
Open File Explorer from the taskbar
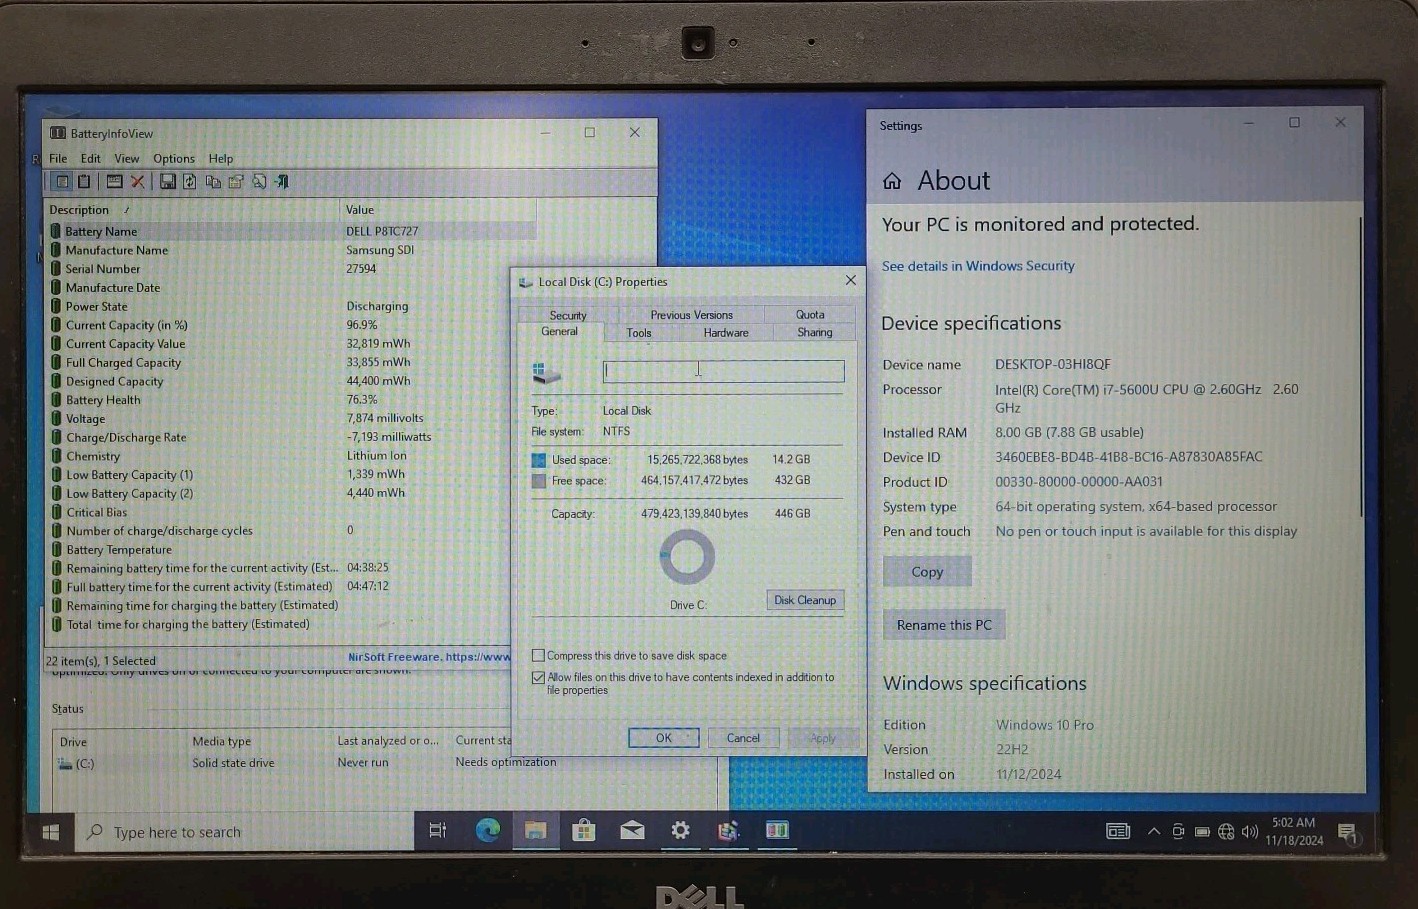pos(535,830)
